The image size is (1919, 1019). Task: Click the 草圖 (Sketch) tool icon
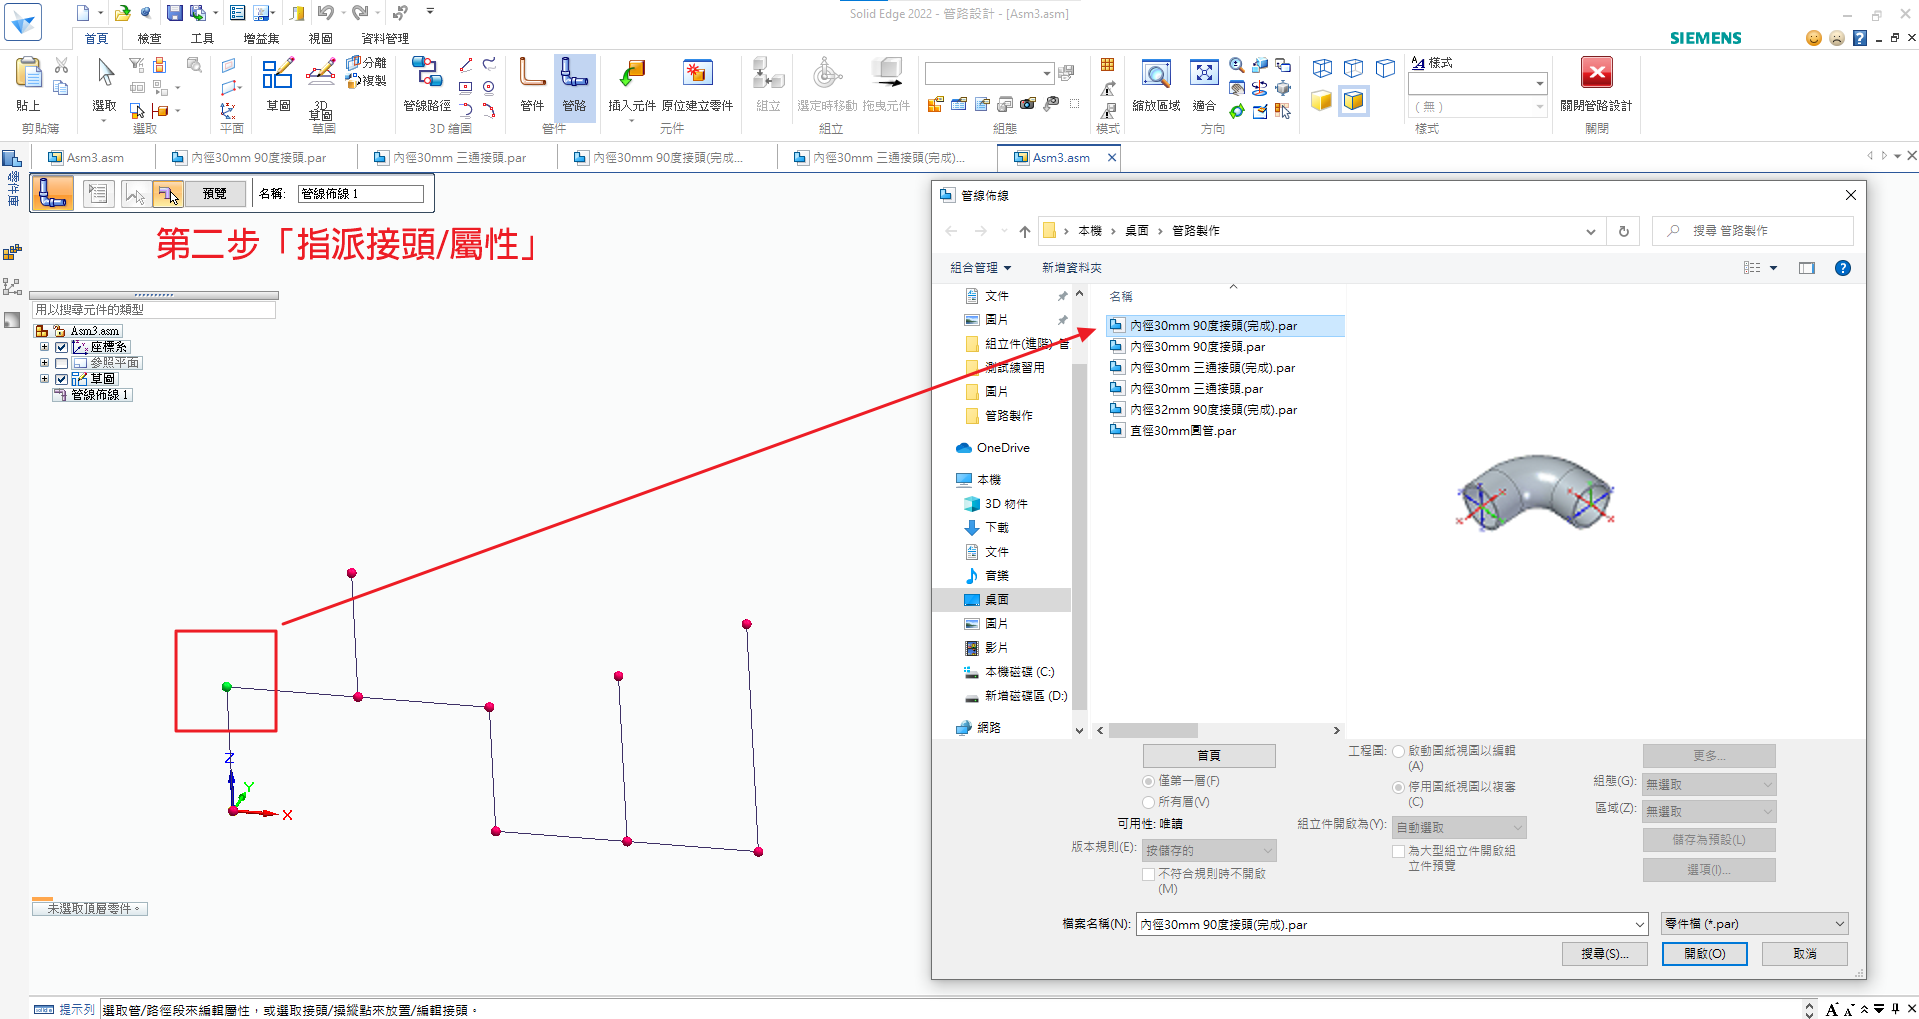(278, 73)
